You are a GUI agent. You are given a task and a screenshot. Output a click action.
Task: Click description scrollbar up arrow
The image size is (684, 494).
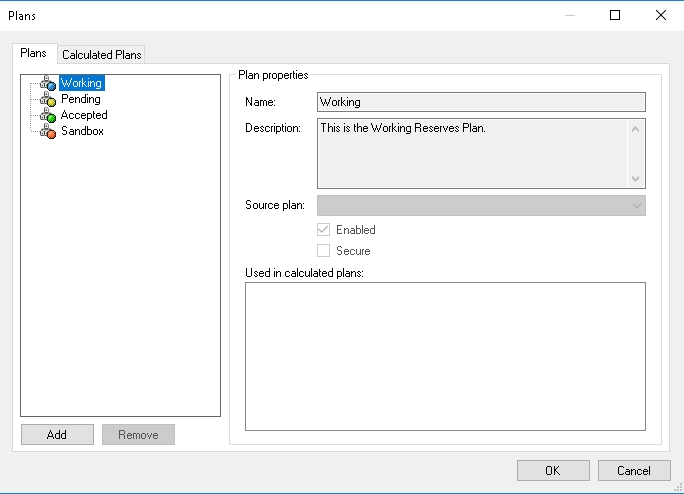tap(636, 129)
